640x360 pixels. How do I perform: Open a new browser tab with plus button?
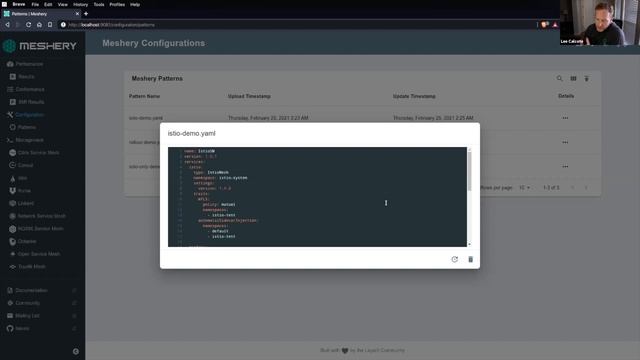click(86, 14)
